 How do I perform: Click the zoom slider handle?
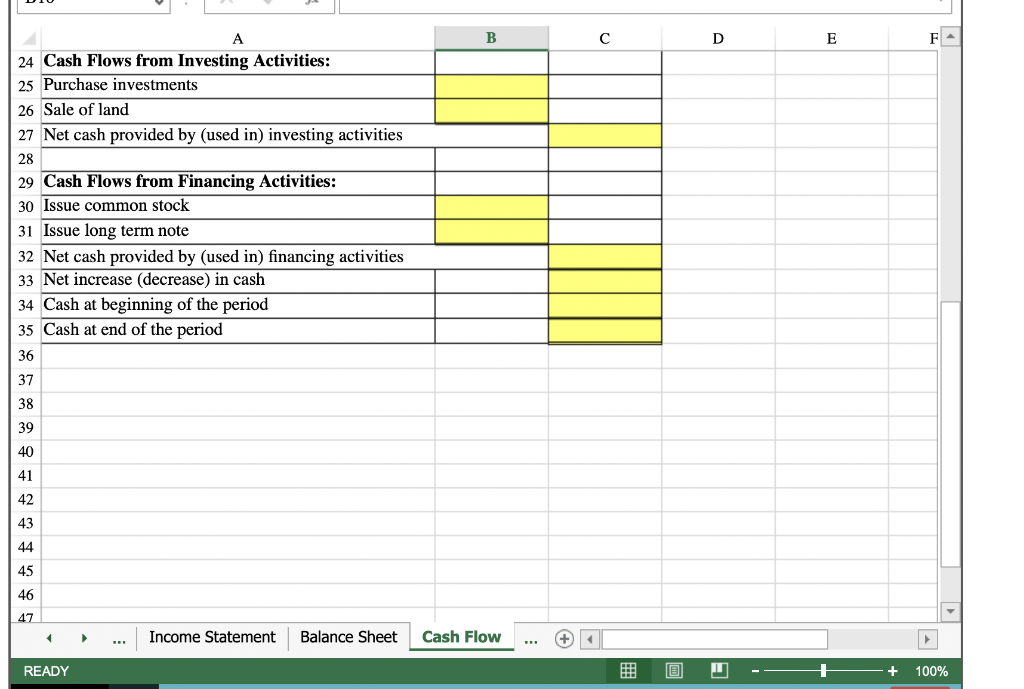click(823, 671)
